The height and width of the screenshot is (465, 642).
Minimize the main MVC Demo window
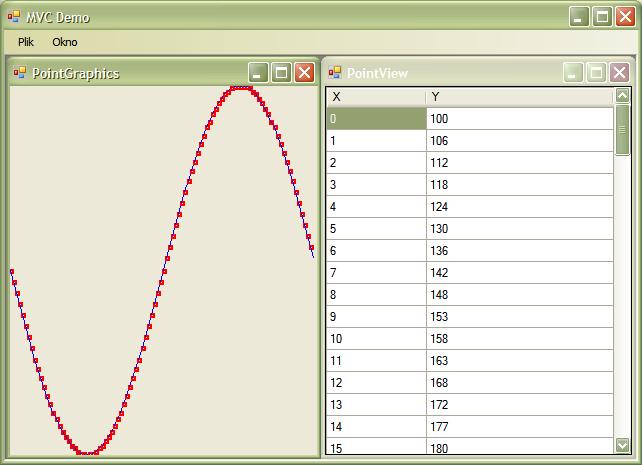pos(579,17)
